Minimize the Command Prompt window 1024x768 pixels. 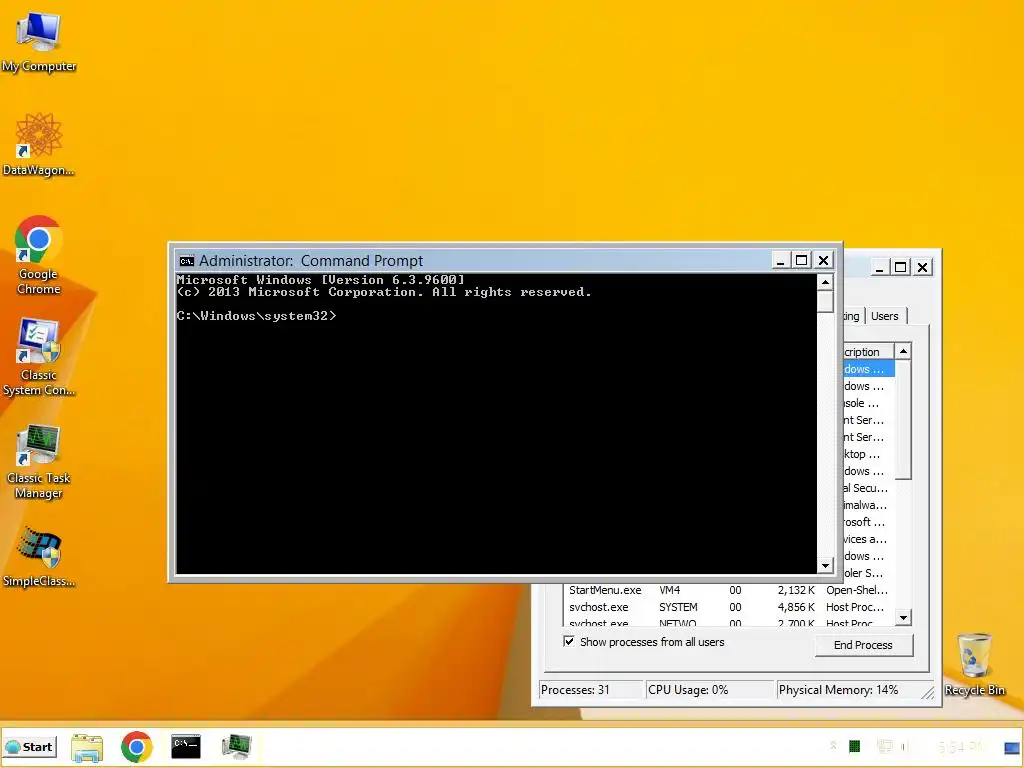click(780, 261)
